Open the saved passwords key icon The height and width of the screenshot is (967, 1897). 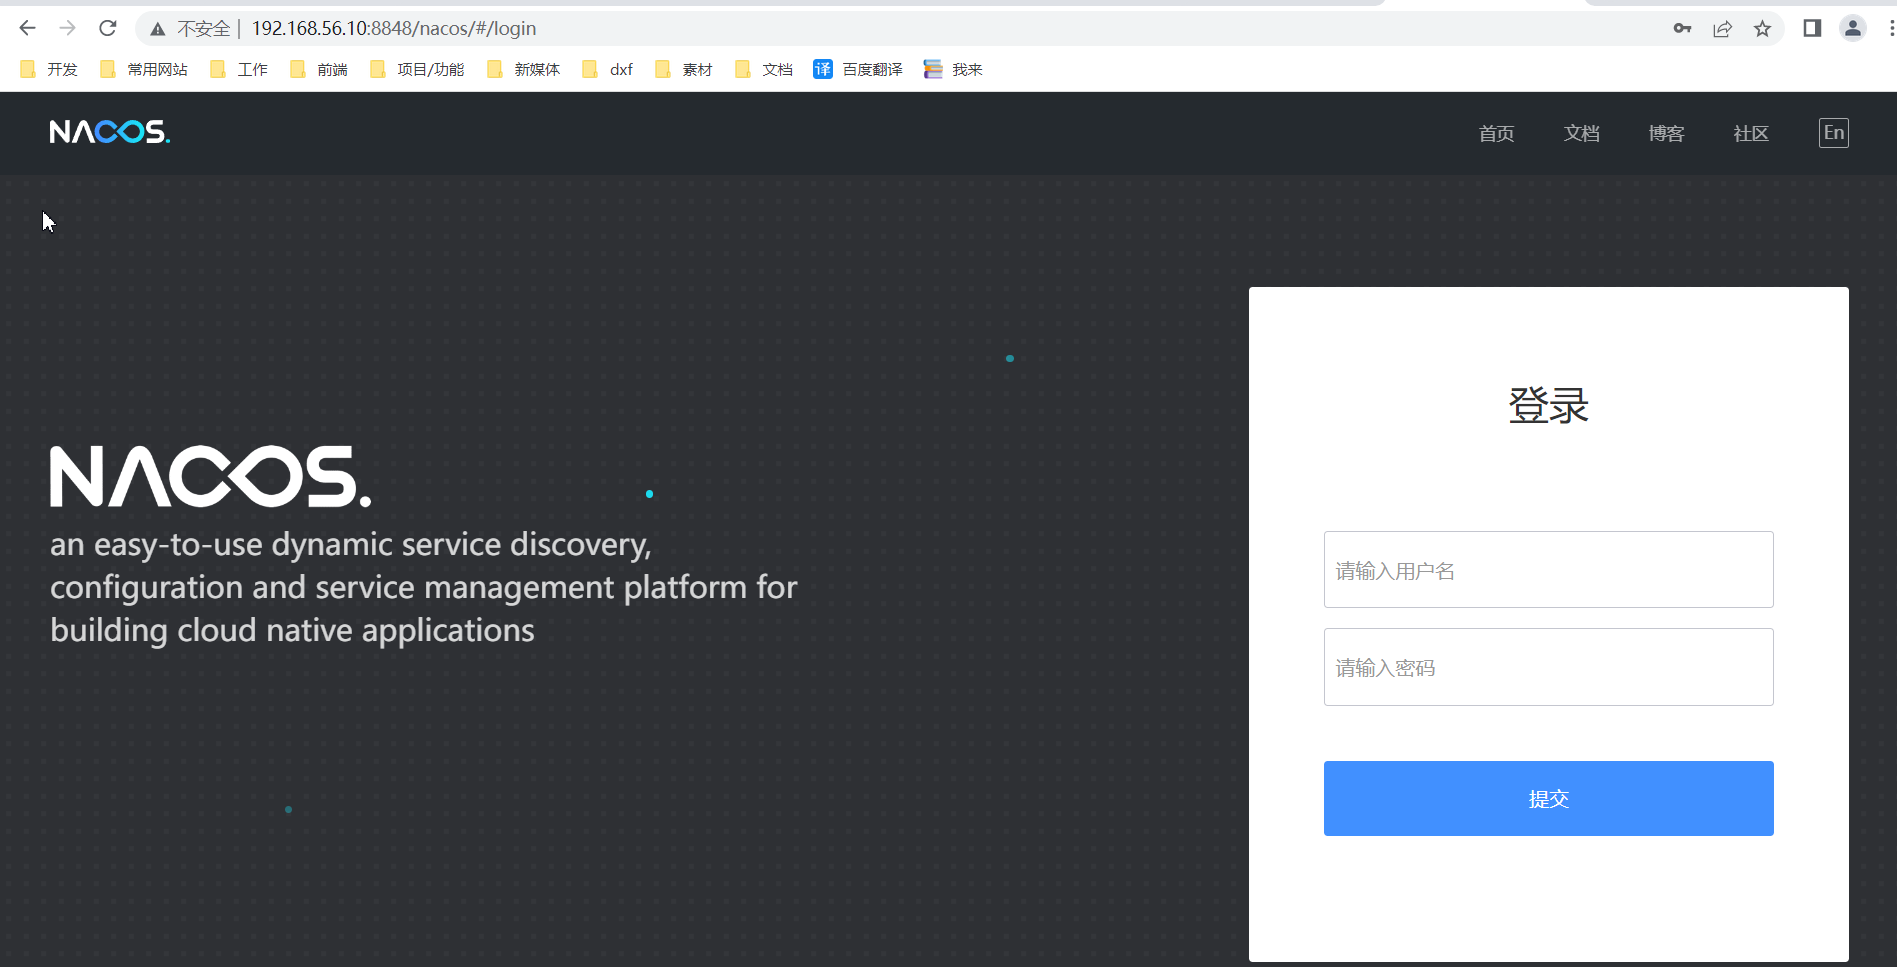coord(1682,29)
